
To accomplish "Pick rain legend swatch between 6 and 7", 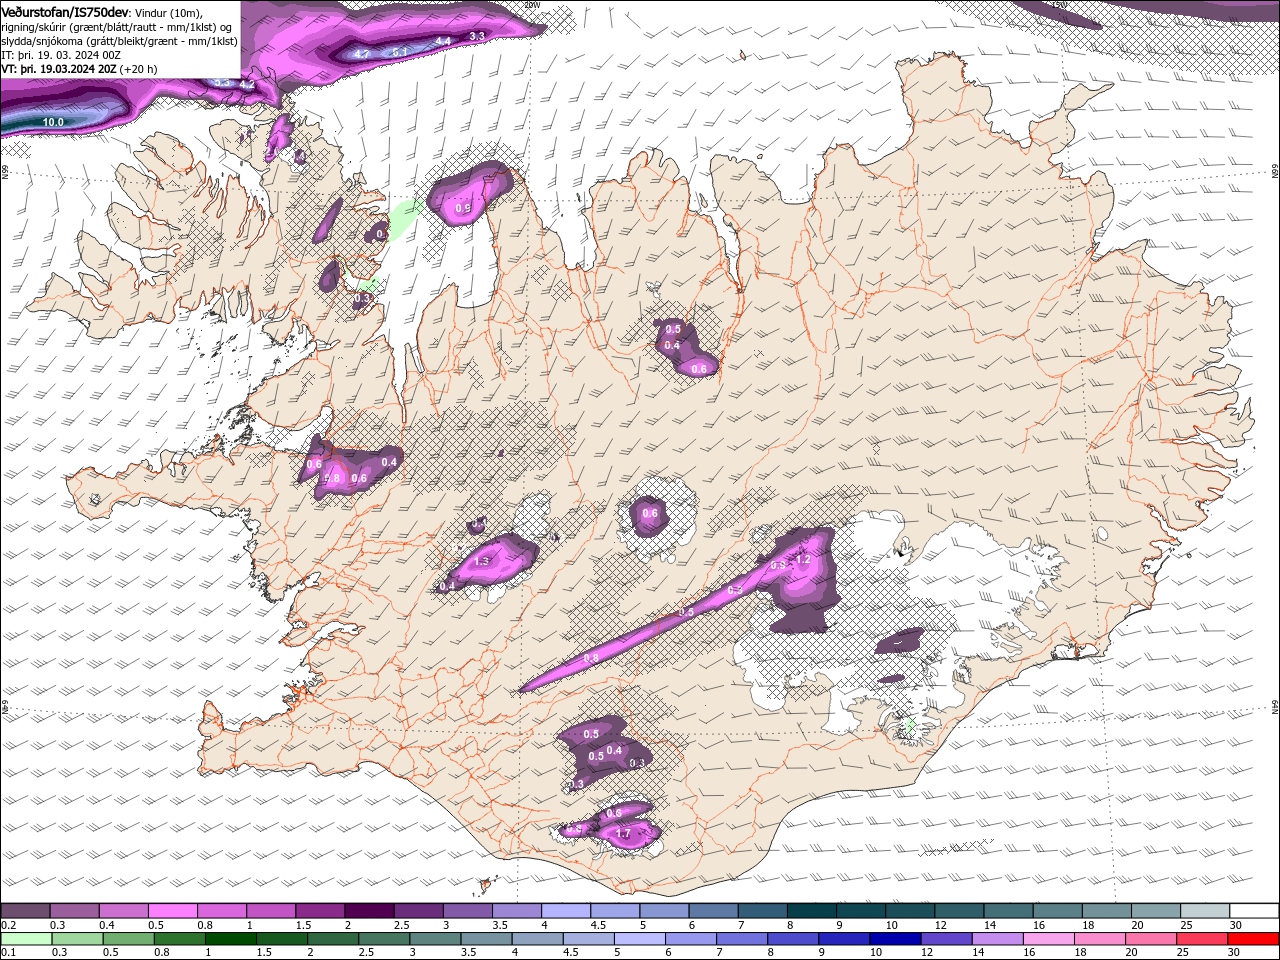I will [691, 939].
